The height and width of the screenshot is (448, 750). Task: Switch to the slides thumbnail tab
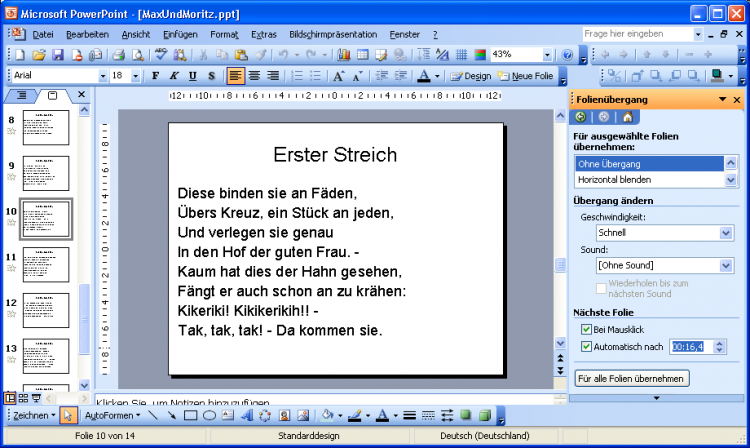[x=52, y=95]
